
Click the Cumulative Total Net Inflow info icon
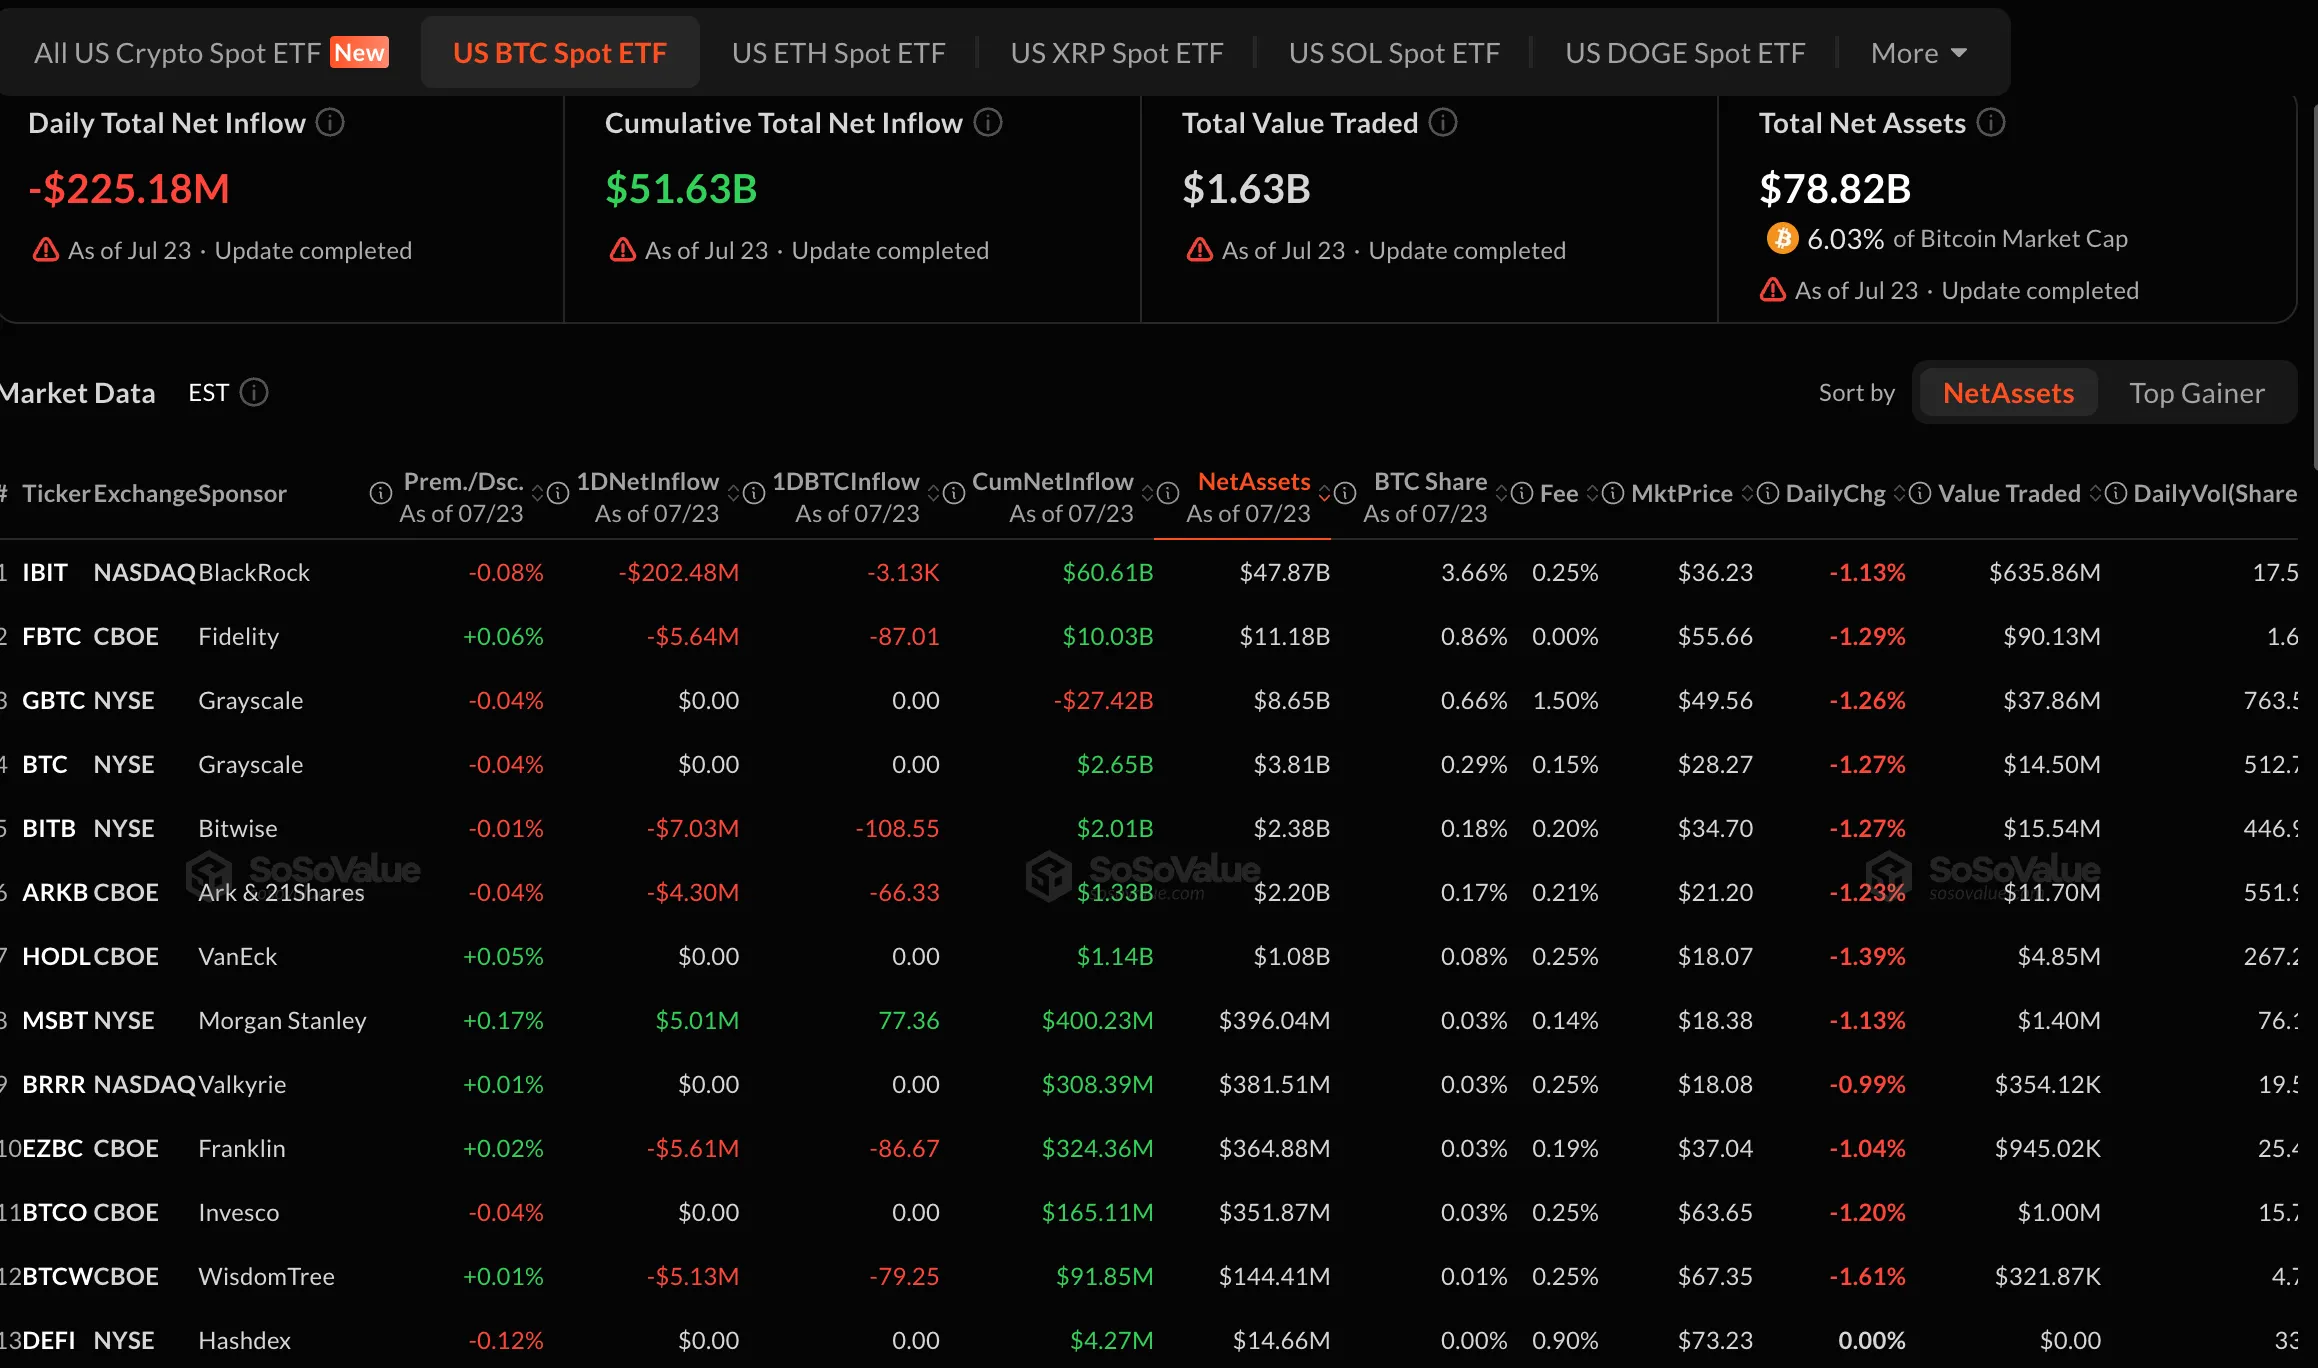[988, 123]
